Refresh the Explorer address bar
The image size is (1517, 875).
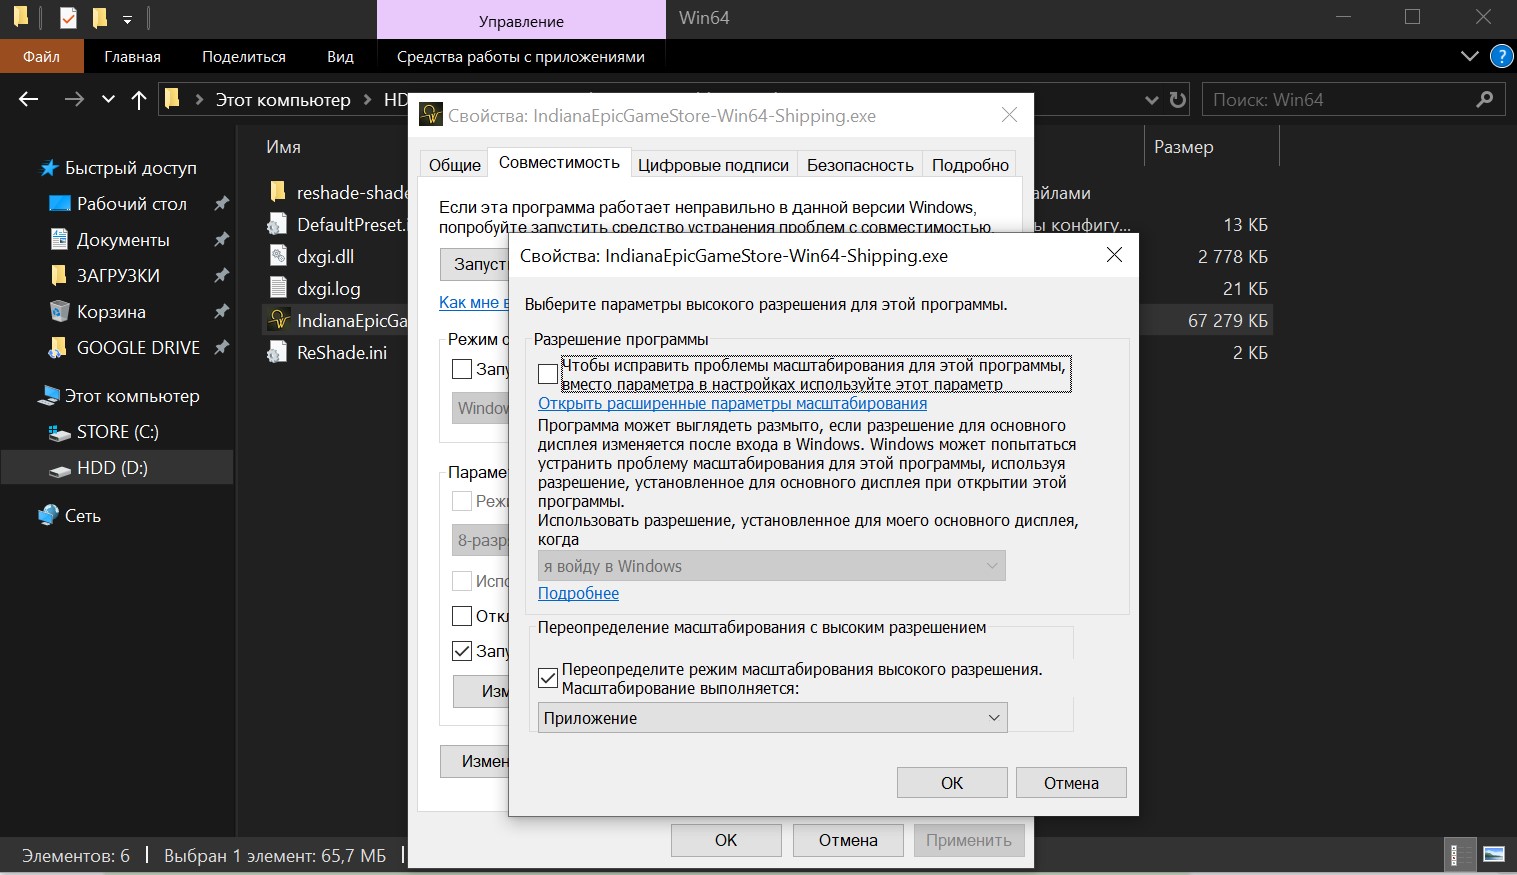pos(1178,100)
